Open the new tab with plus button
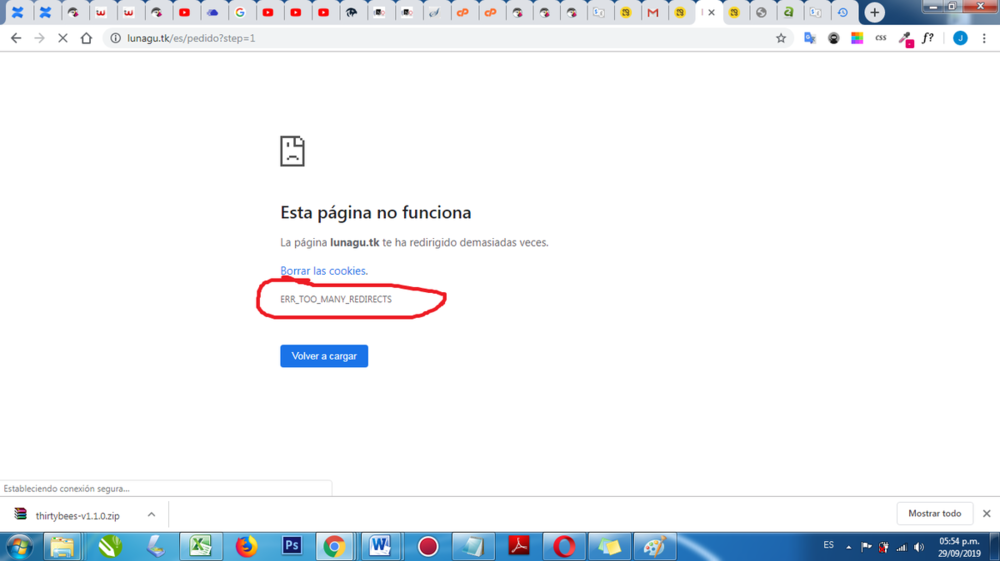1000x561 pixels. pos(875,13)
